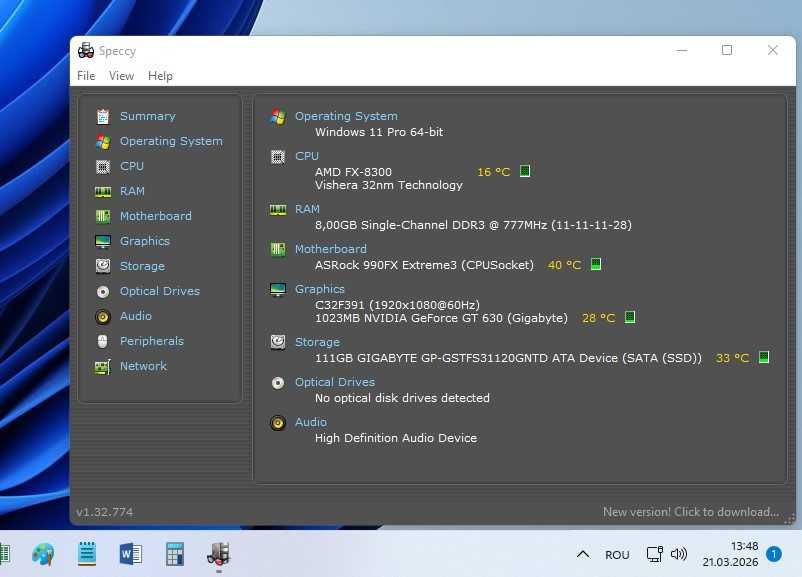The width and height of the screenshot is (802, 577).
Task: Click the Optical Drives heading link in summary
Action: (x=335, y=382)
